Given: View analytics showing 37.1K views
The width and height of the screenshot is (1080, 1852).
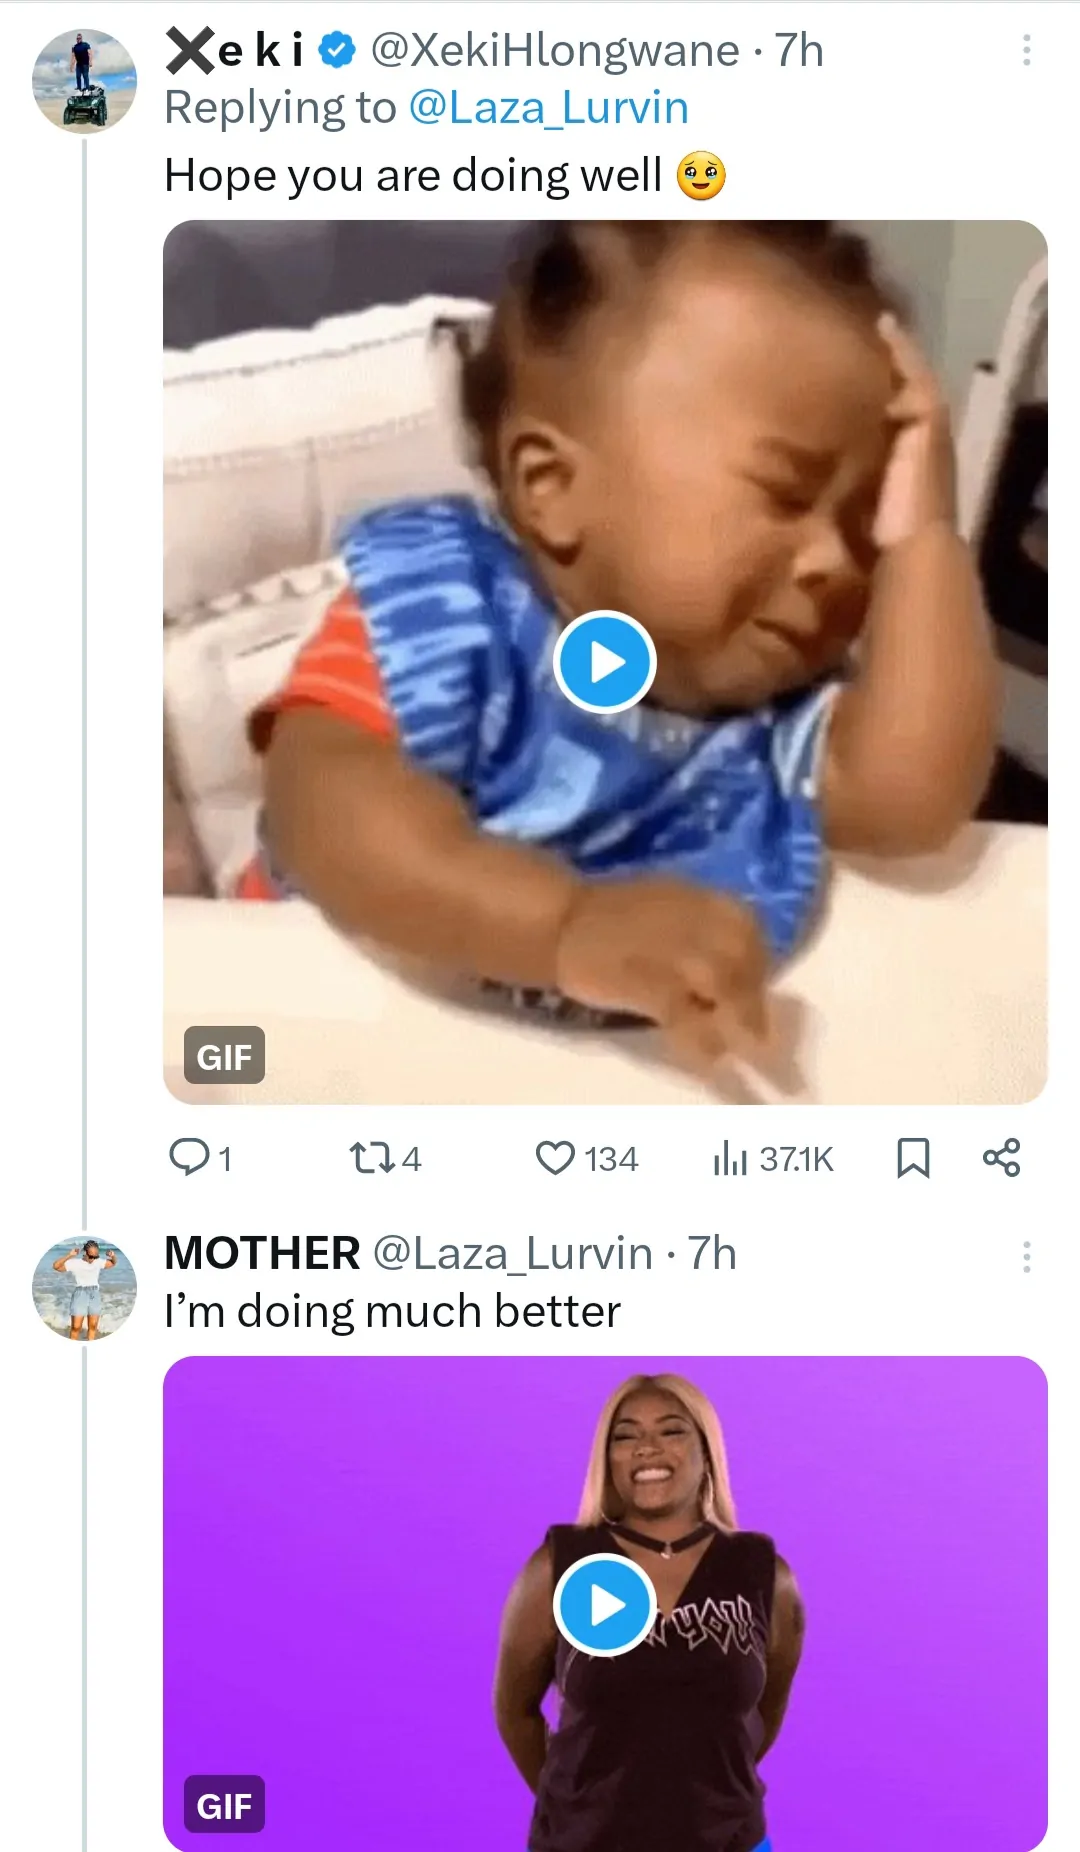Looking at the screenshot, I should tap(773, 1158).
